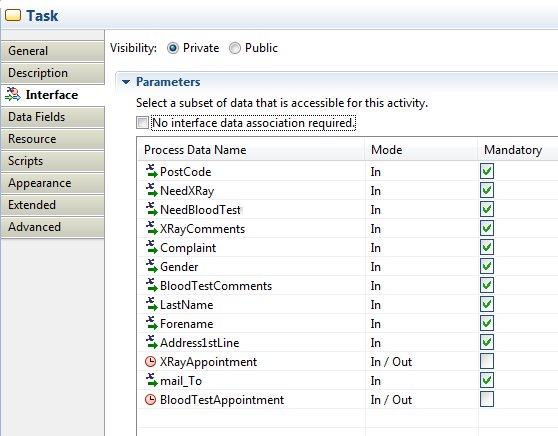This screenshot has height=436, width=558.
Task: Toggle Mandatory for PostCode
Action: pyautogui.click(x=487, y=171)
